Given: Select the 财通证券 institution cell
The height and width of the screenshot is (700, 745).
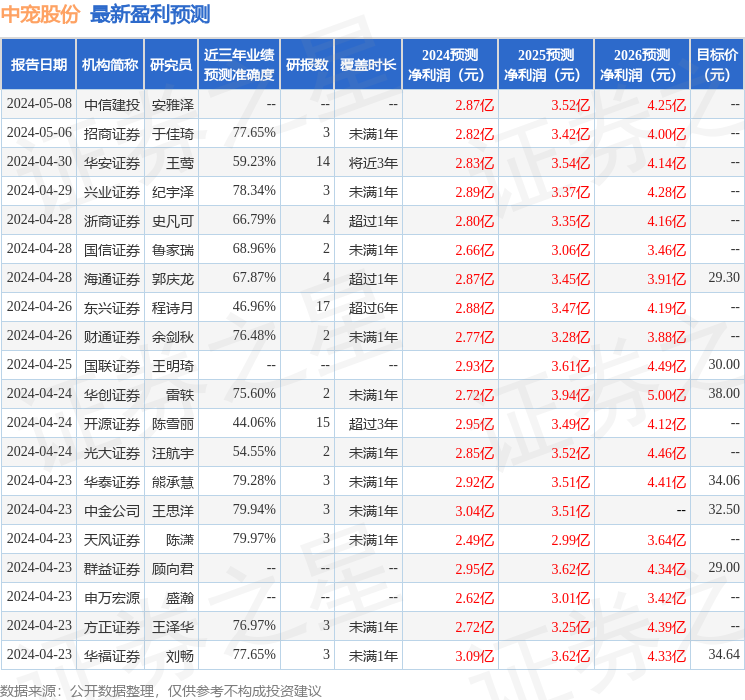Looking at the screenshot, I should pos(112,337).
